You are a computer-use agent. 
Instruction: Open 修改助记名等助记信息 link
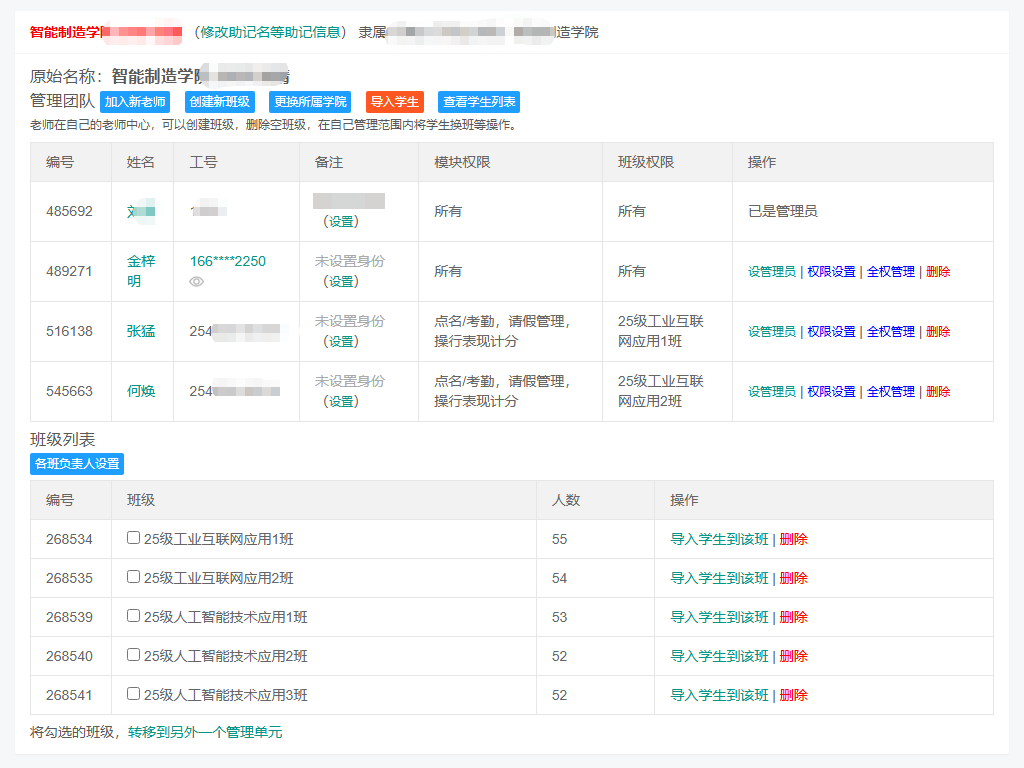click(x=272, y=32)
